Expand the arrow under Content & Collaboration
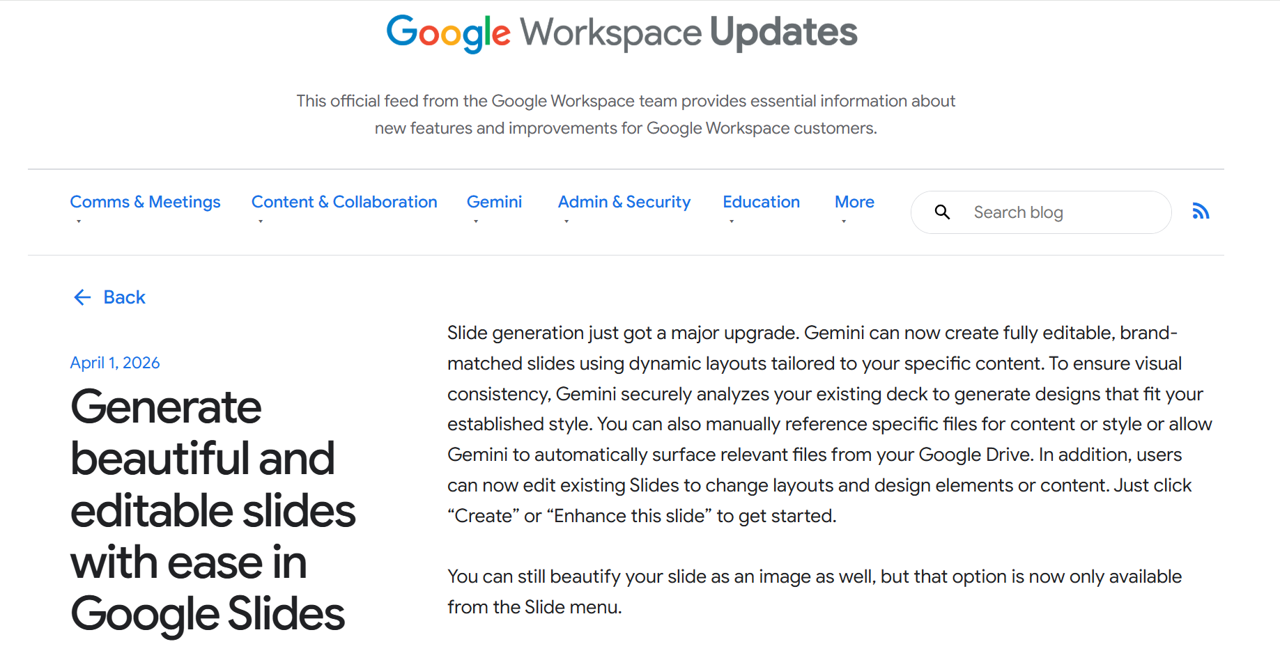Image resolution: width=1280 pixels, height=660 pixels. point(260,222)
